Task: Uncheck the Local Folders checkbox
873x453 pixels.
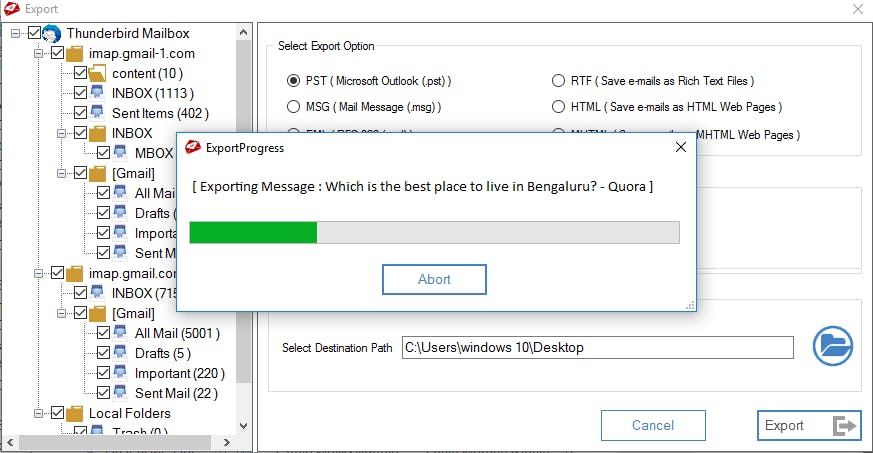Action: click(x=57, y=413)
